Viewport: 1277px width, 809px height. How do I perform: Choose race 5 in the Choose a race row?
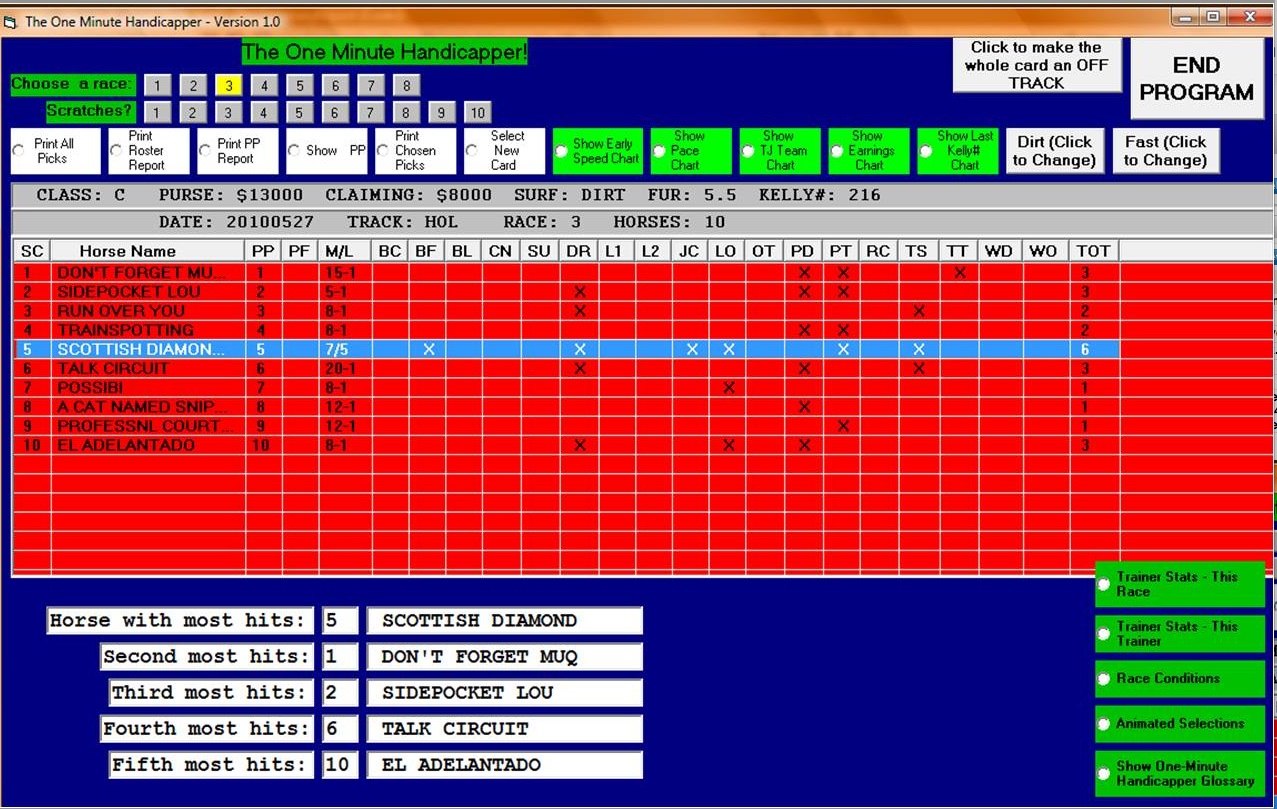tap(299, 85)
